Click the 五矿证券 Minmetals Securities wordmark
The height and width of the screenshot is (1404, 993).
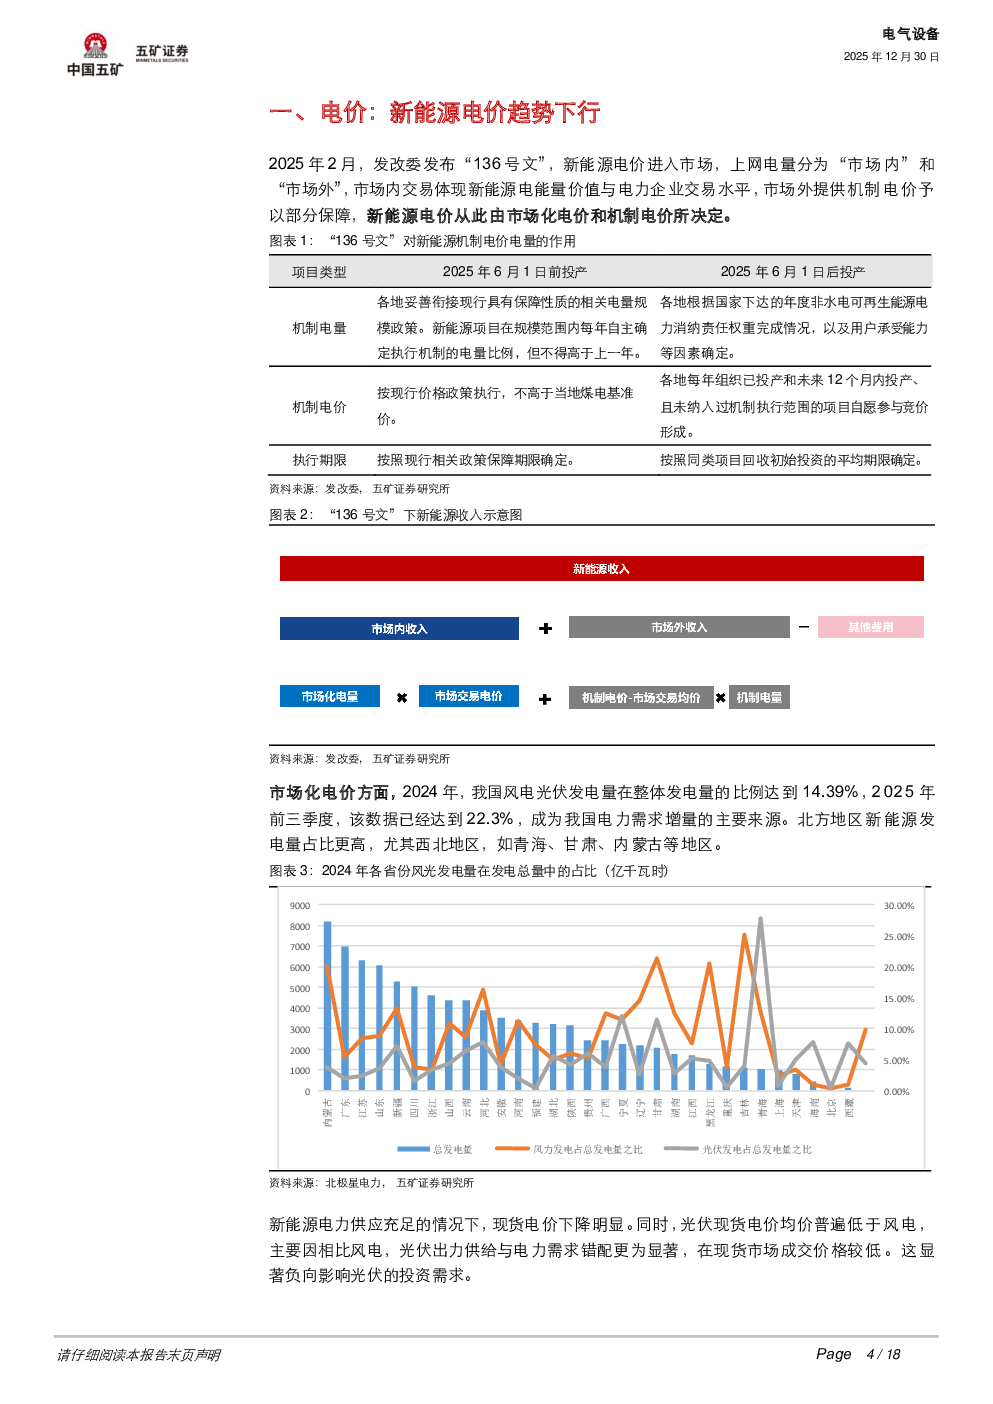[x=162, y=52]
